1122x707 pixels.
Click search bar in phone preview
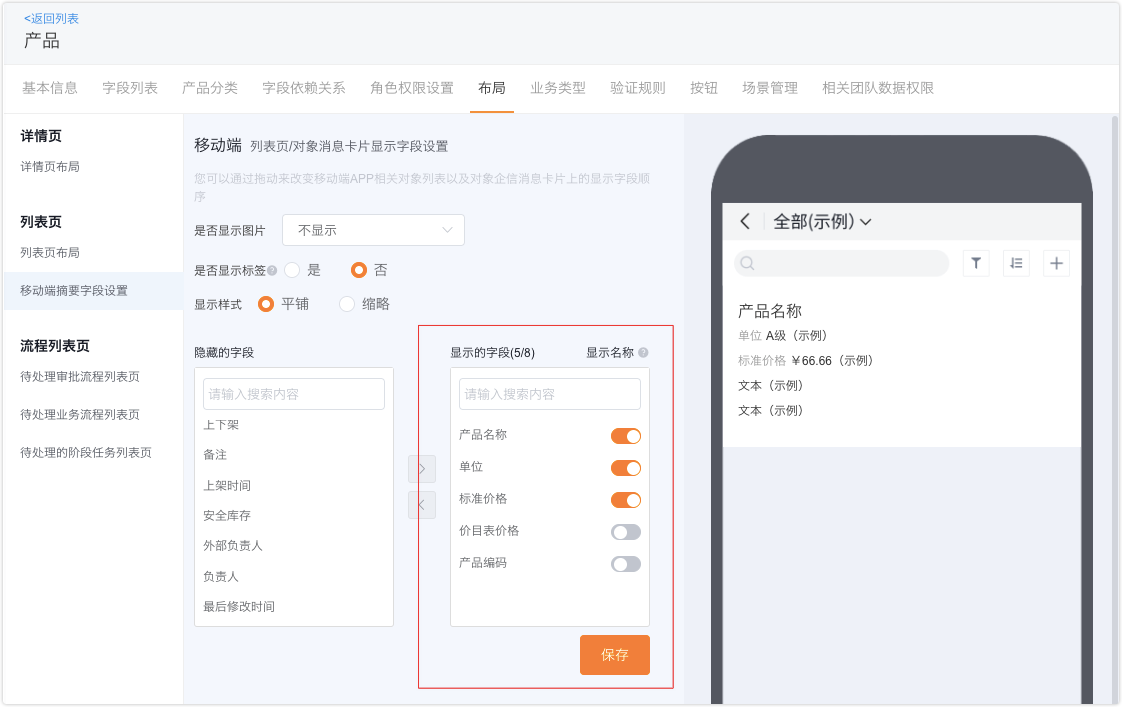[x=842, y=263]
